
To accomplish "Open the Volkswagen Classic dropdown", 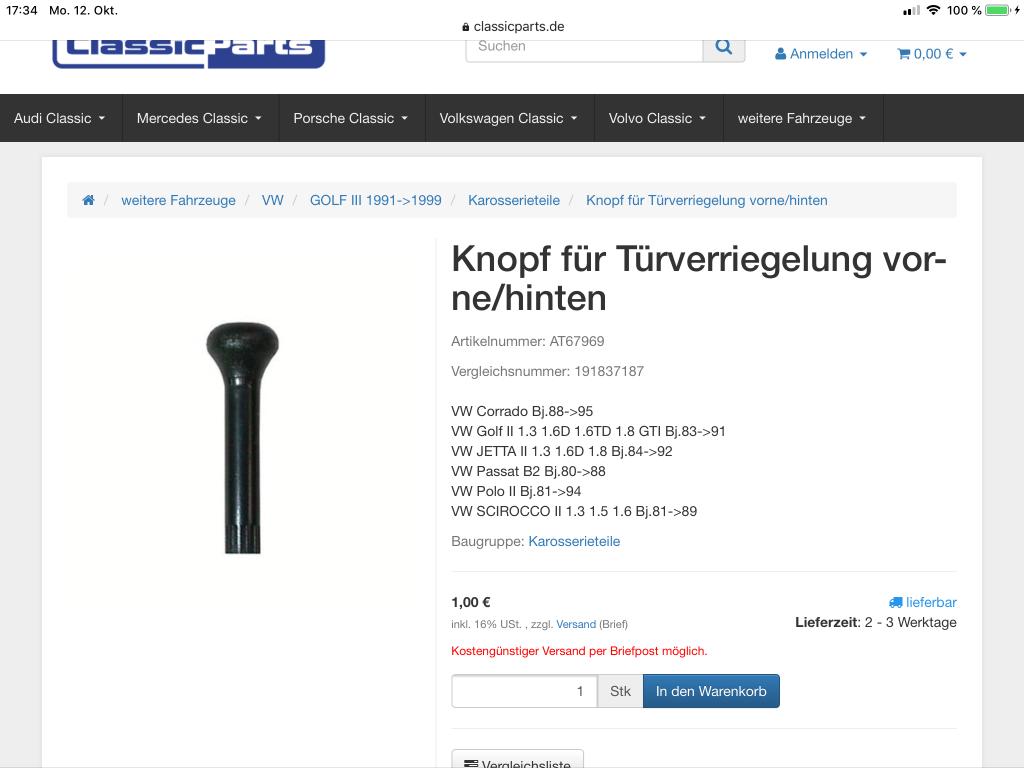I will pos(509,118).
